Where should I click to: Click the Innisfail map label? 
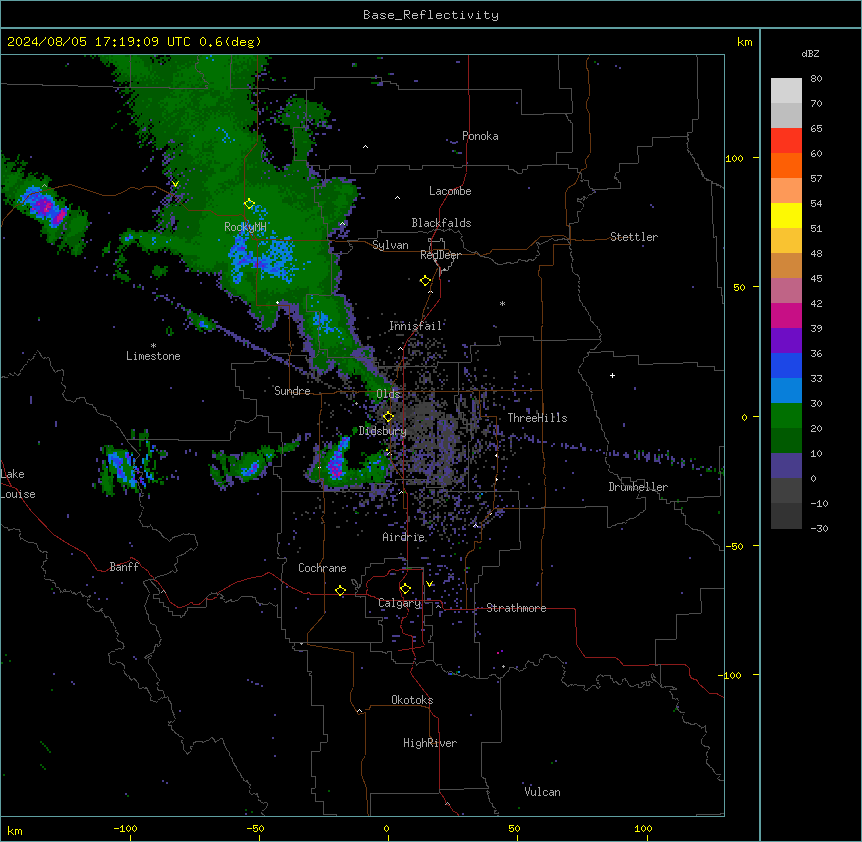click(416, 326)
